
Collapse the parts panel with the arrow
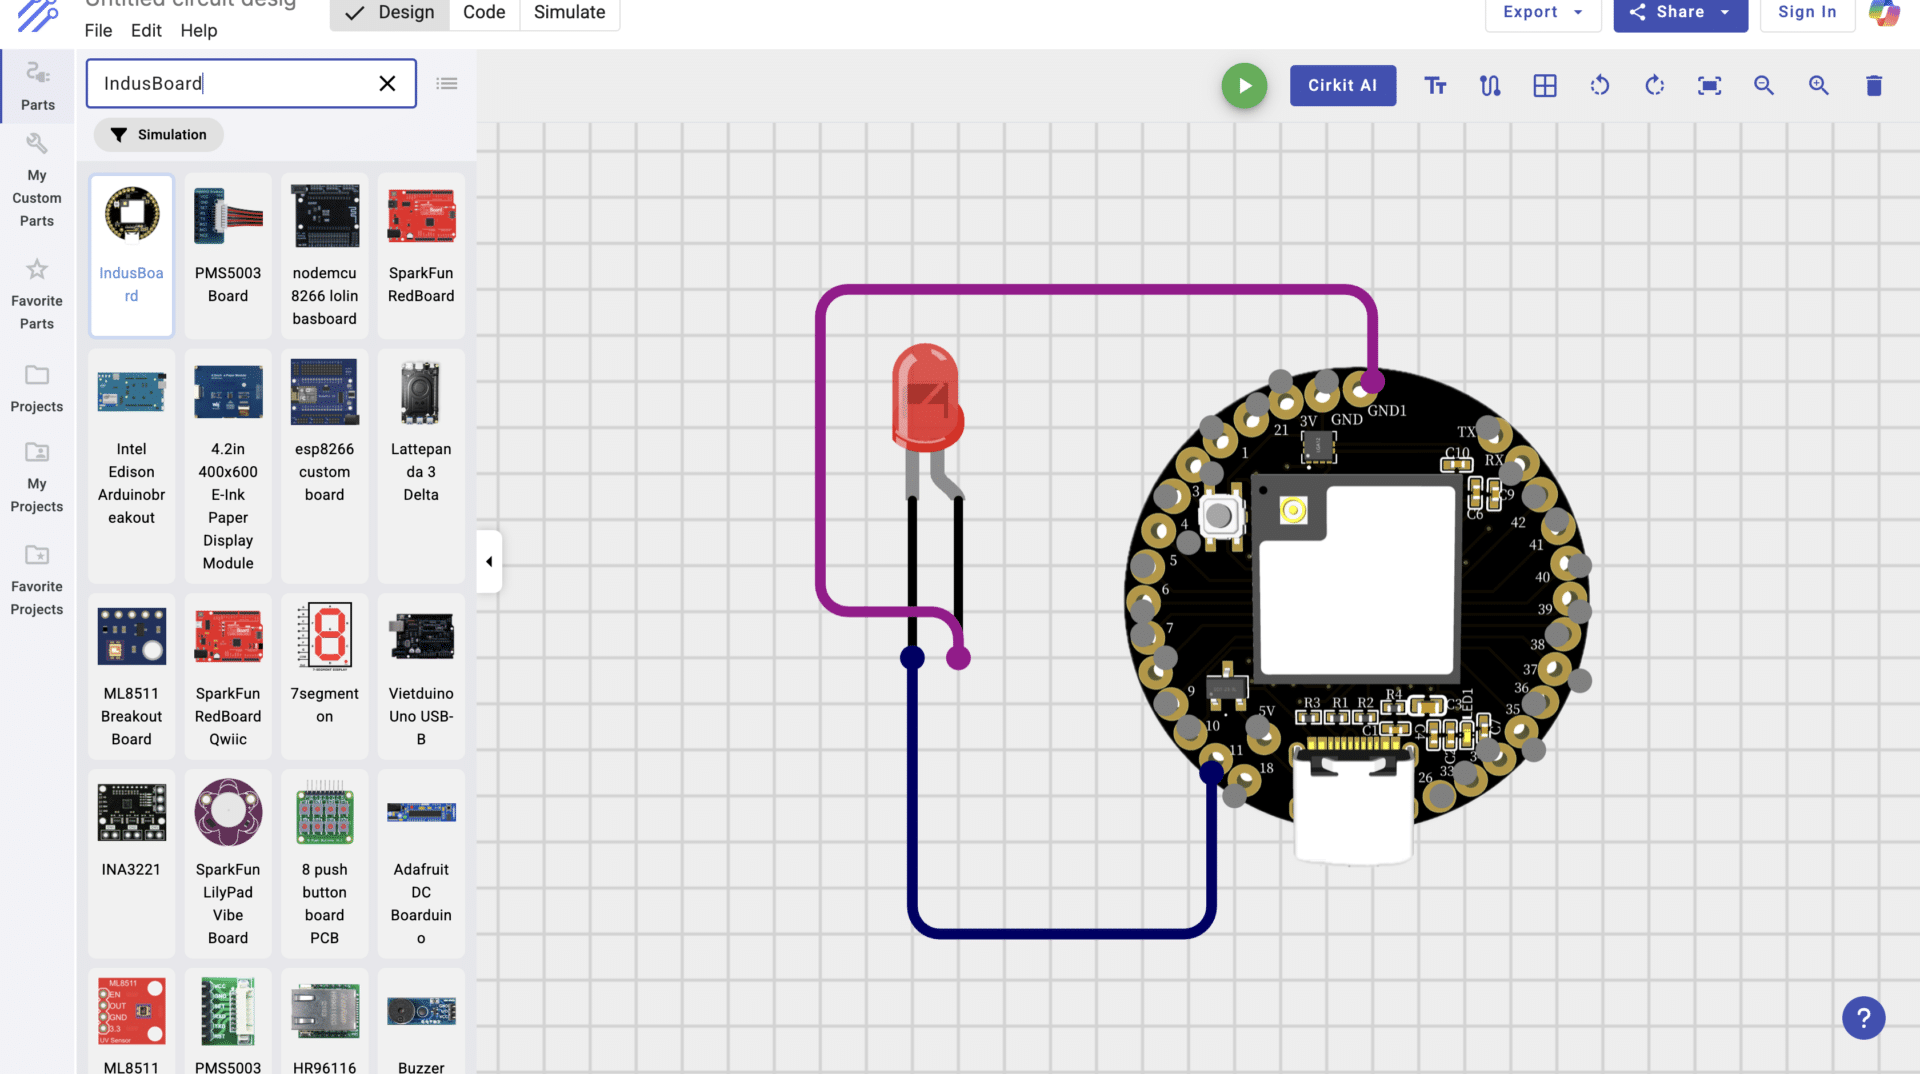[489, 561]
